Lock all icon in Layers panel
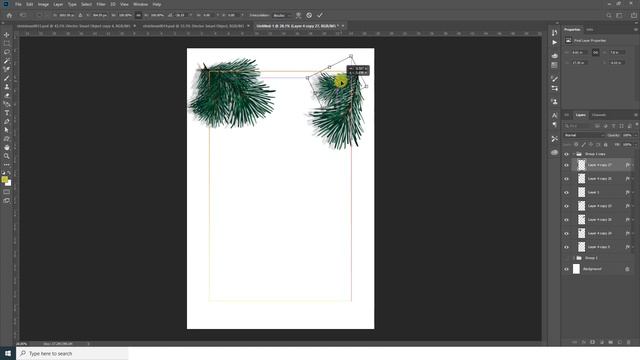640x360 pixels. 606,144
